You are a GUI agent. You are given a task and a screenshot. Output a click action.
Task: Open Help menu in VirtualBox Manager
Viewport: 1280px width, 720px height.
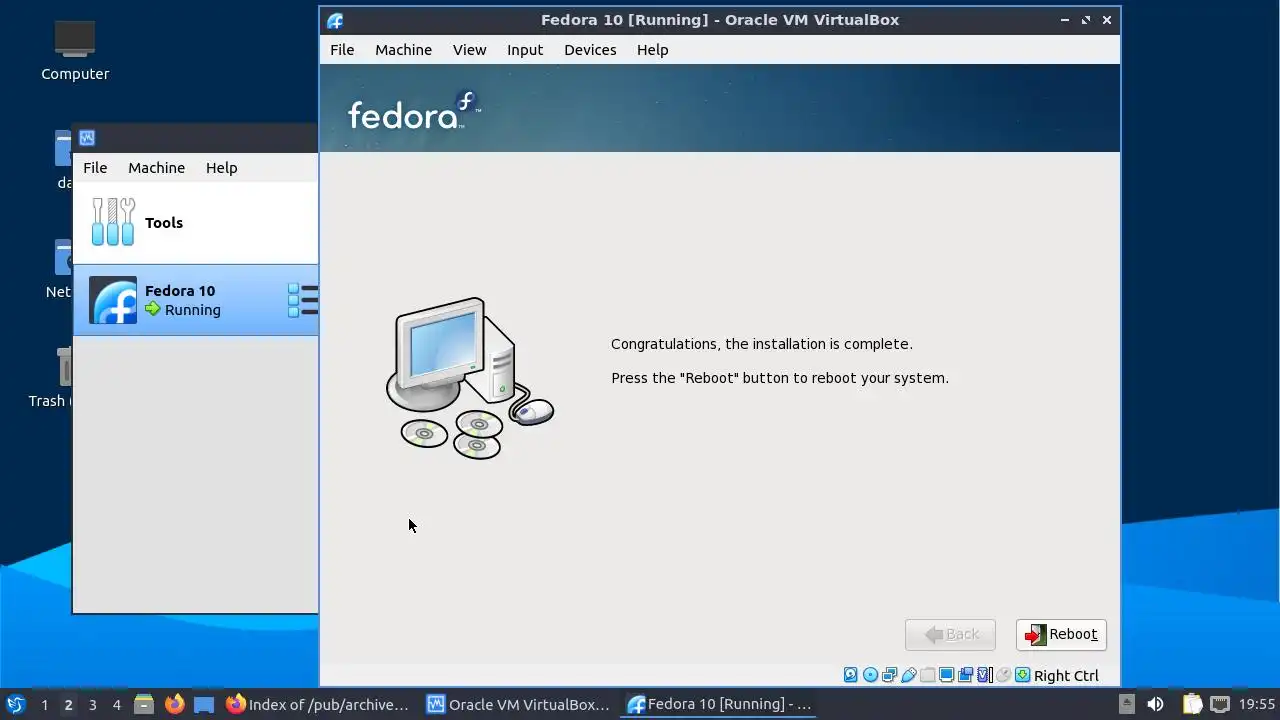(221, 168)
